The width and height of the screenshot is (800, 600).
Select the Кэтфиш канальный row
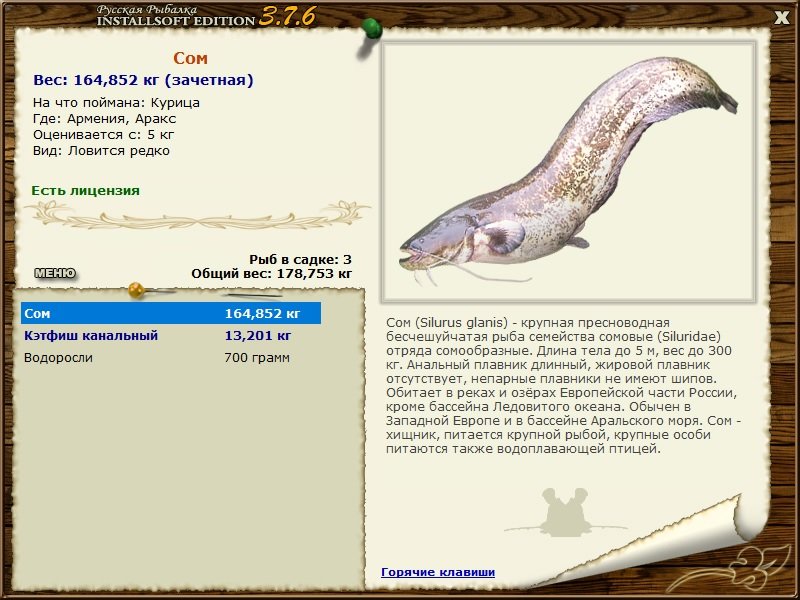tap(171, 335)
